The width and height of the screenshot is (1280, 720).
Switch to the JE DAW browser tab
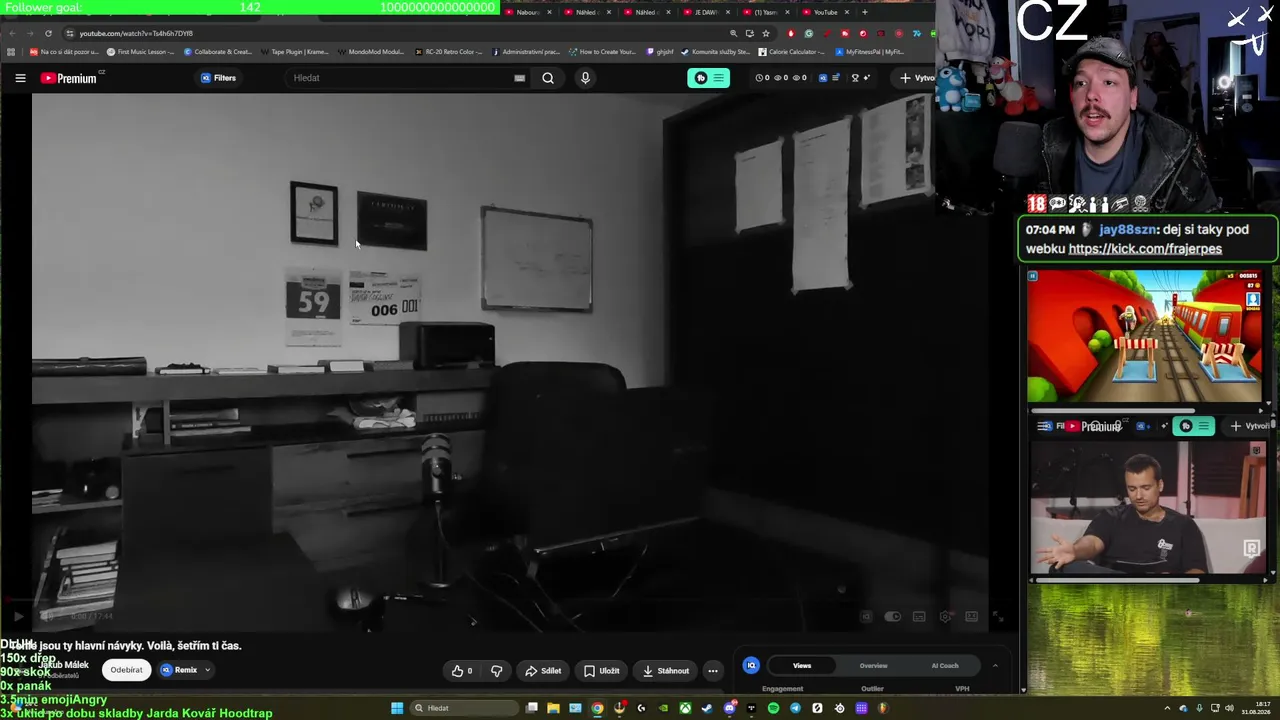pos(705,12)
